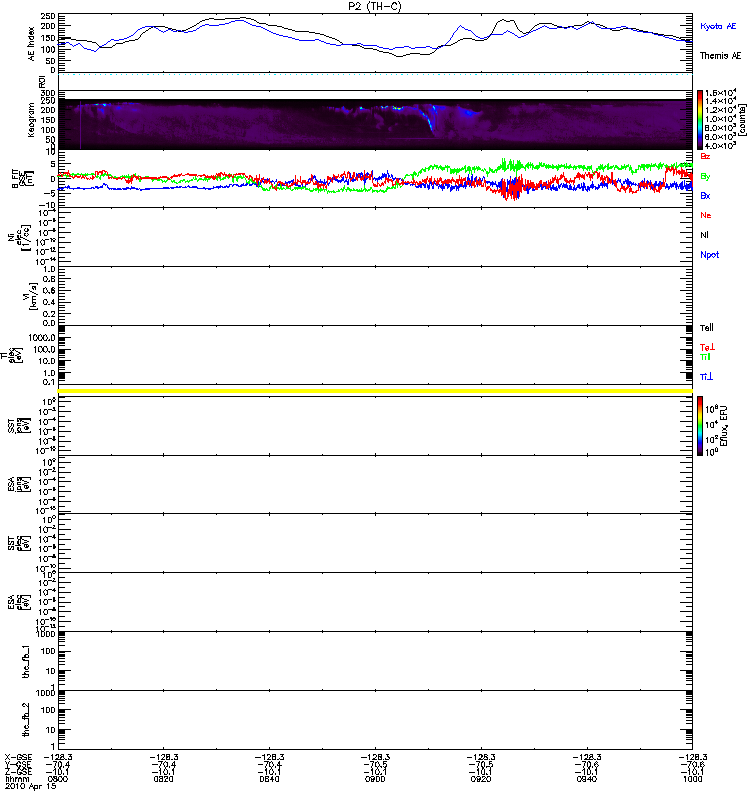
Task: Select the "2010 Apr 15" date label
Action: click(x=31, y=786)
